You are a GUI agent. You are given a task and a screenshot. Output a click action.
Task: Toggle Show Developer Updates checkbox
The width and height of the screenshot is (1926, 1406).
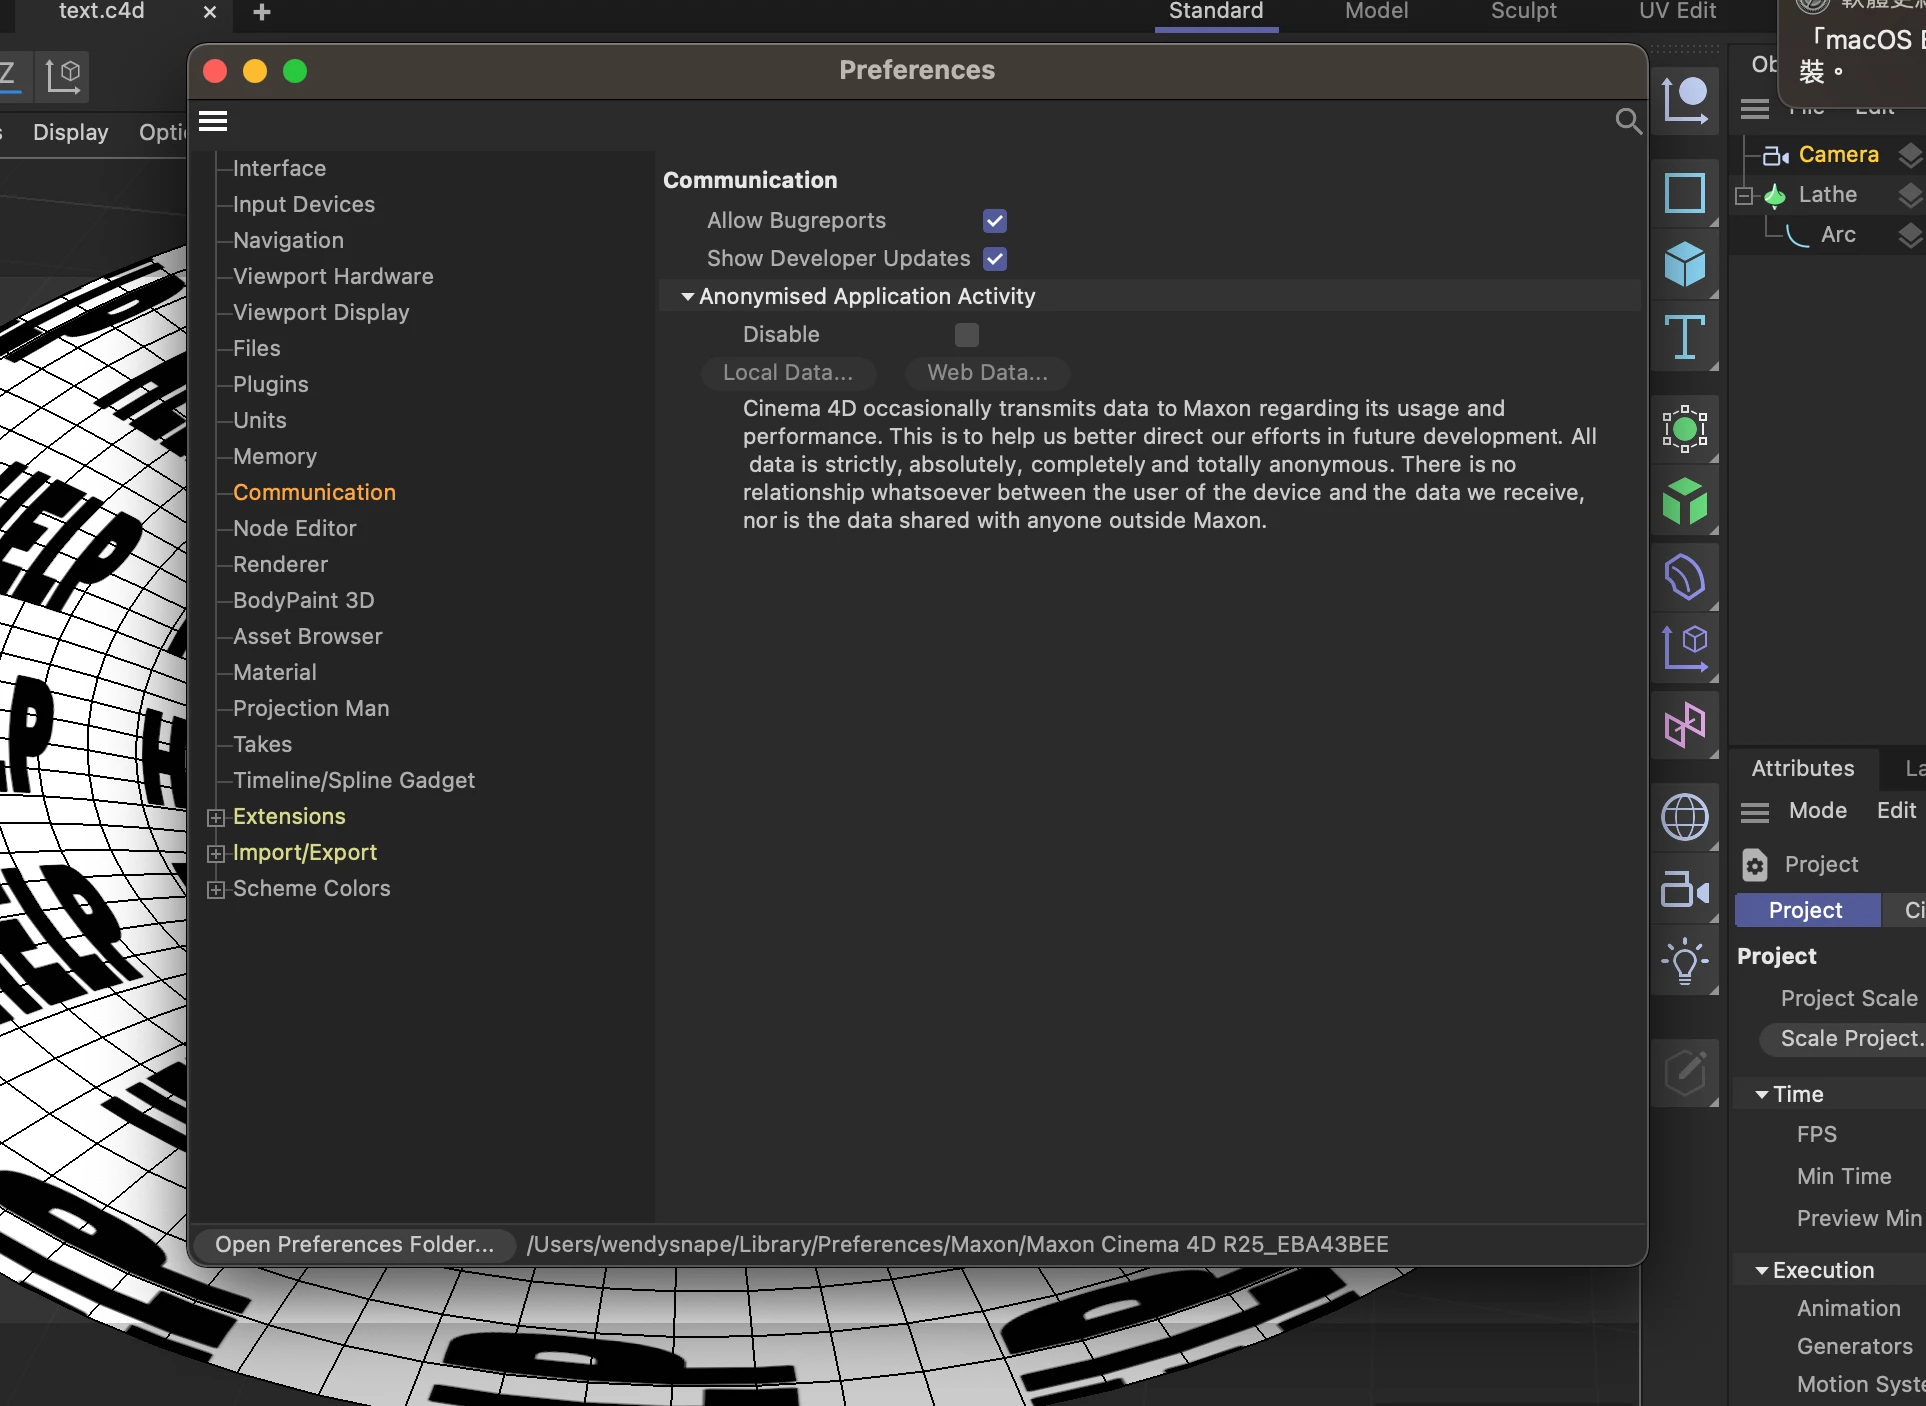(x=994, y=259)
